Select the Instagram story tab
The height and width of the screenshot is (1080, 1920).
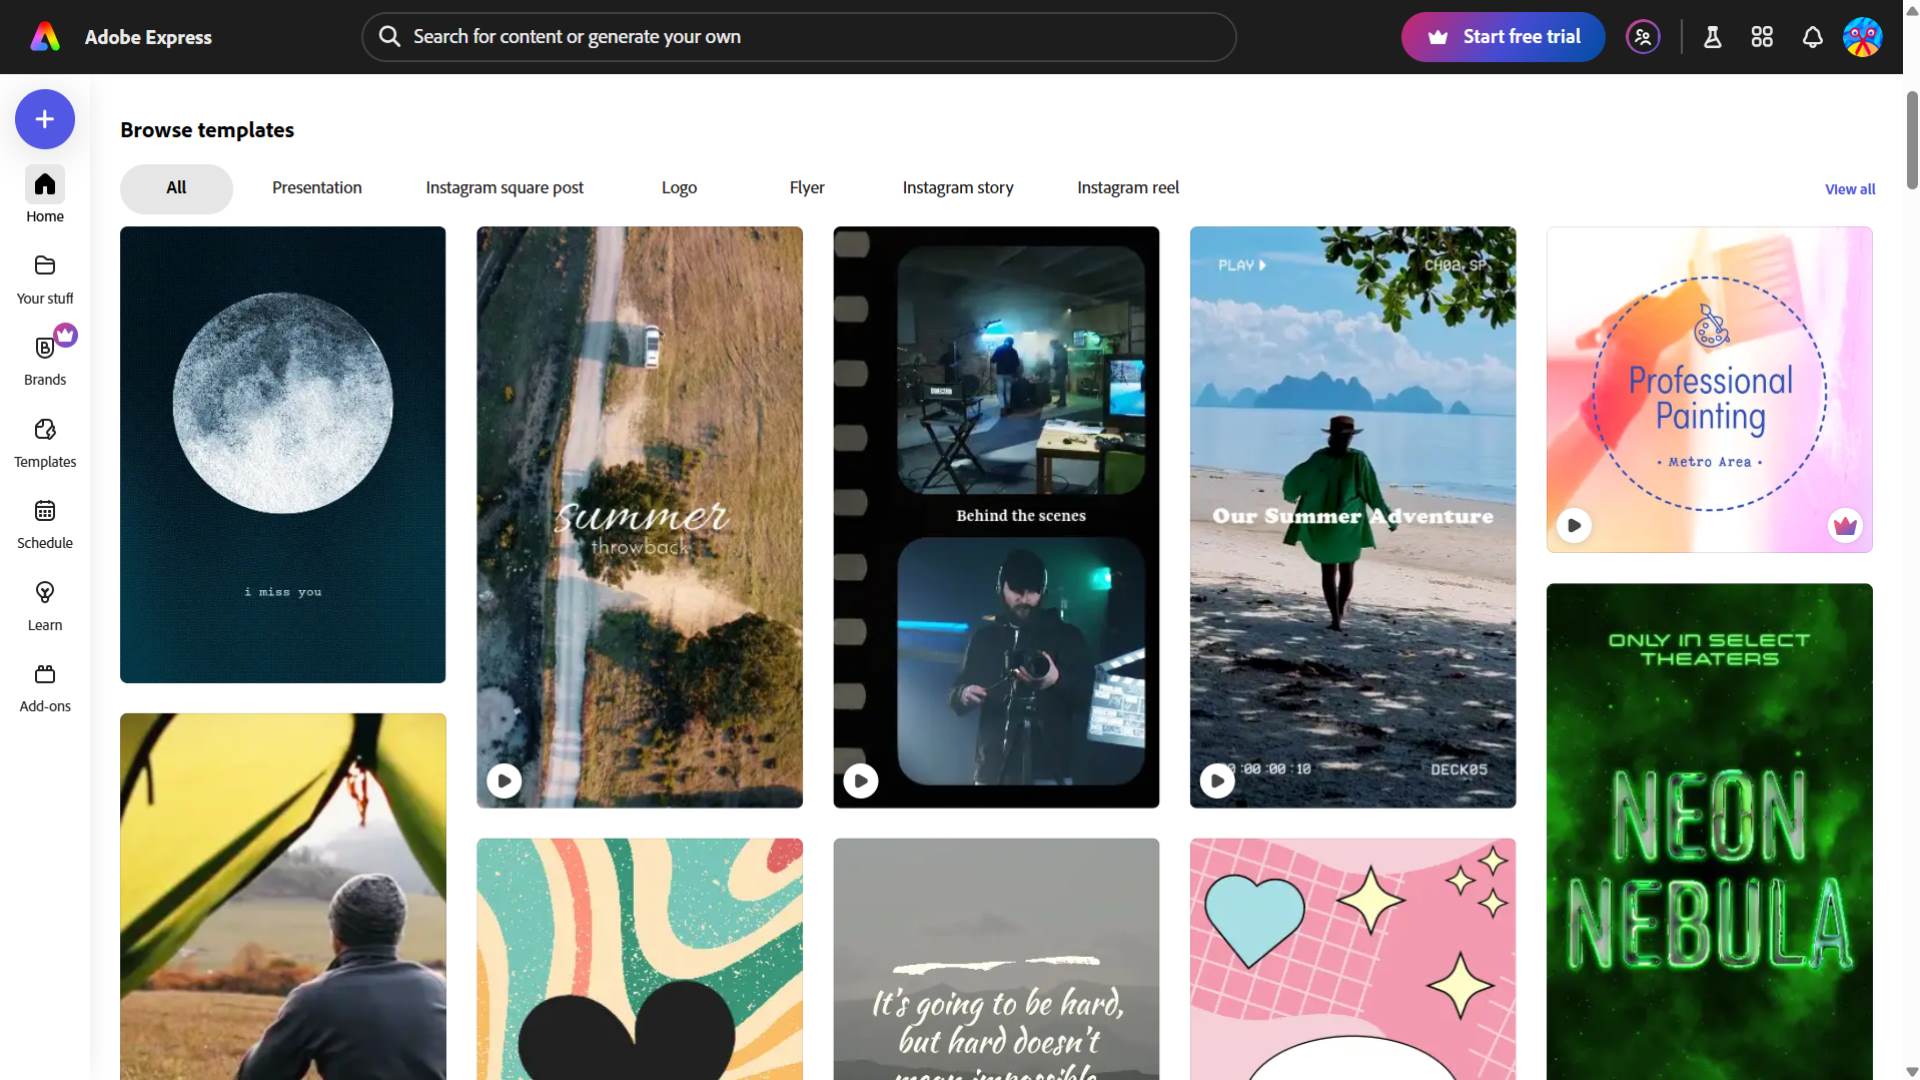[x=958, y=188]
